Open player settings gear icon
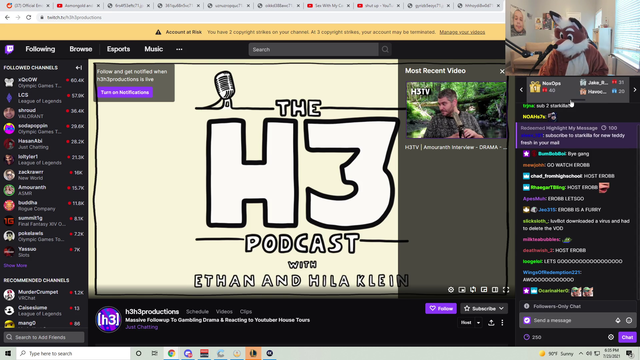Image resolution: width=640 pixels, height=360 pixels. point(451,290)
